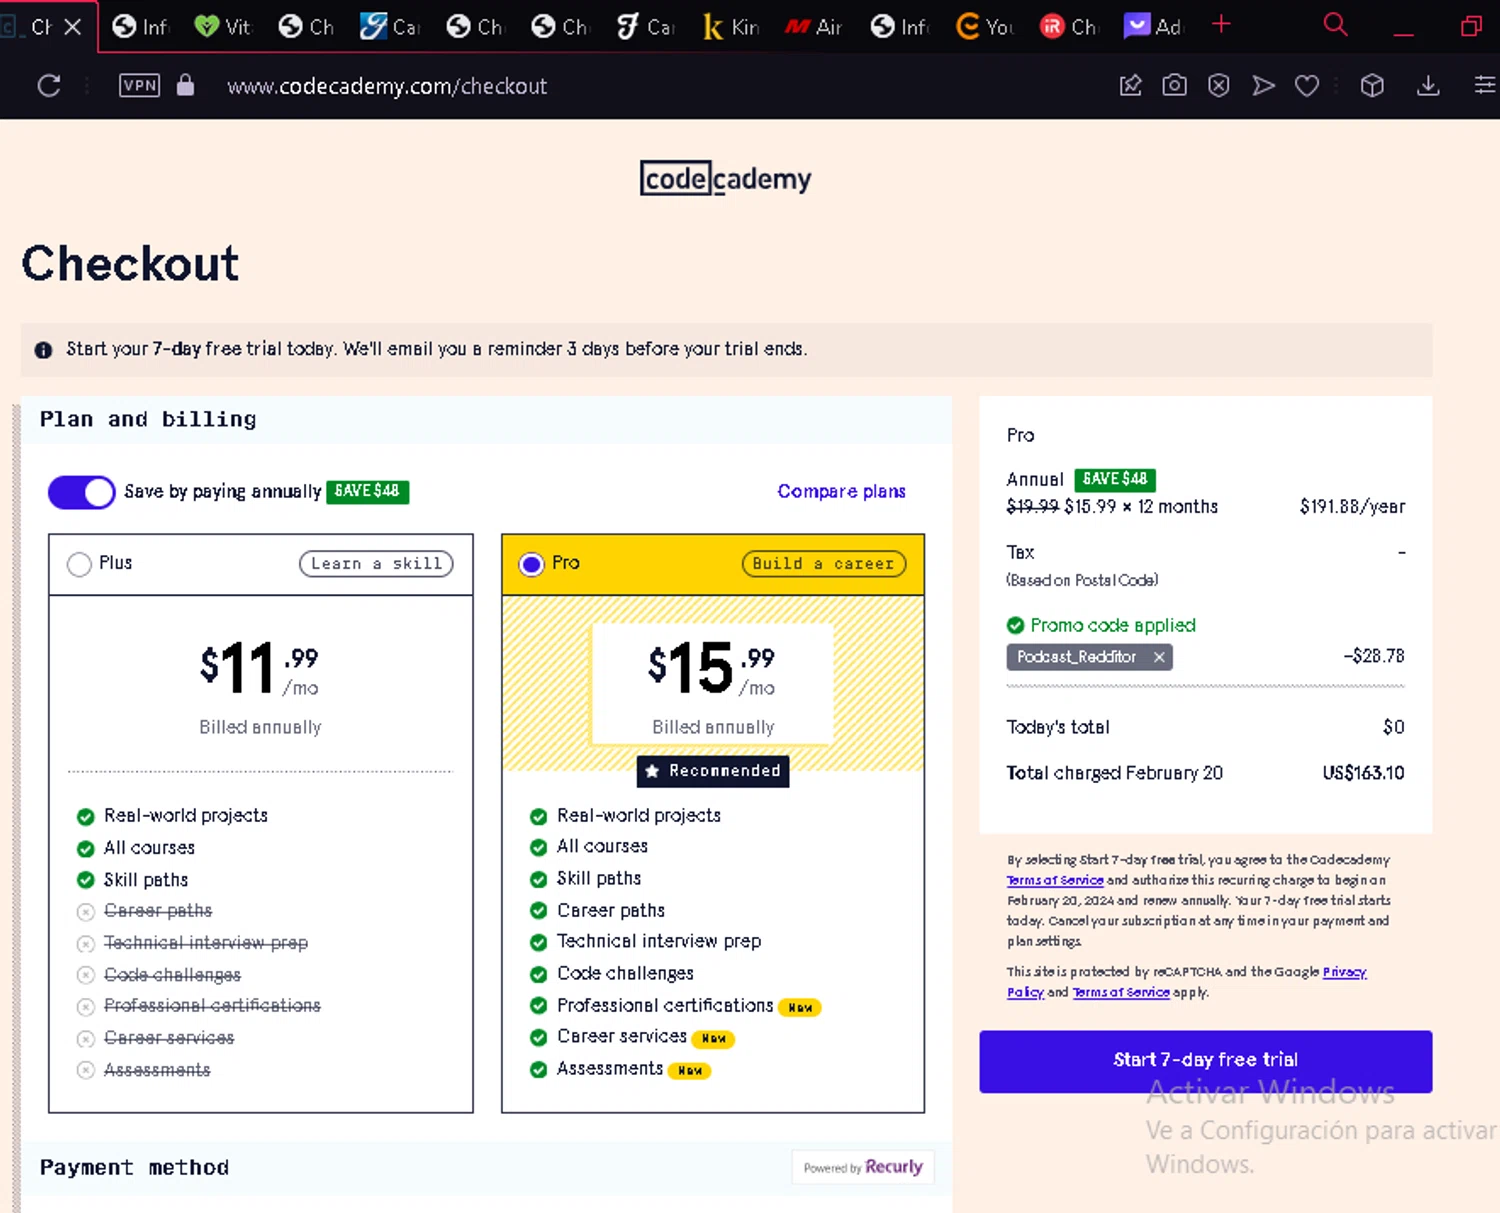Open the ad blocker shield icon

1218,86
